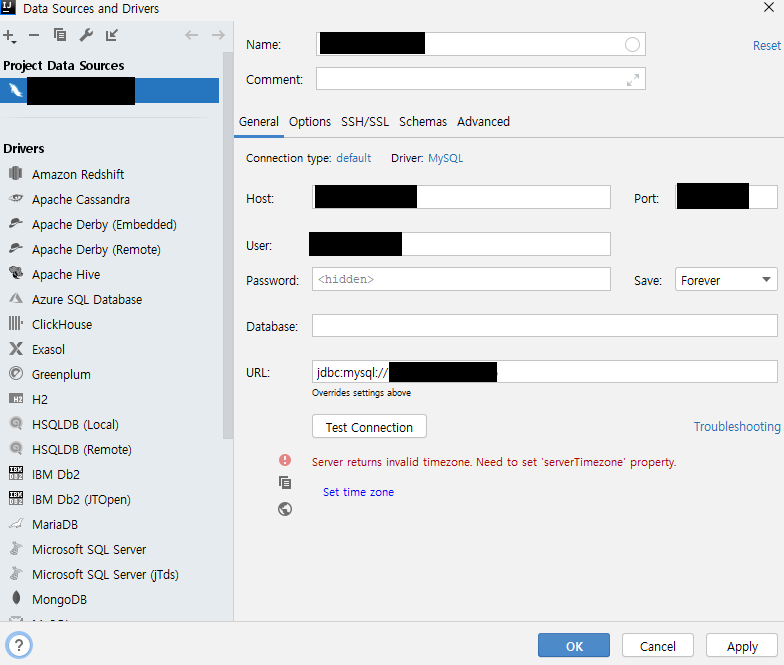The height and width of the screenshot is (665, 784).
Task: Copy error text with the copy icon
Action: (x=285, y=483)
